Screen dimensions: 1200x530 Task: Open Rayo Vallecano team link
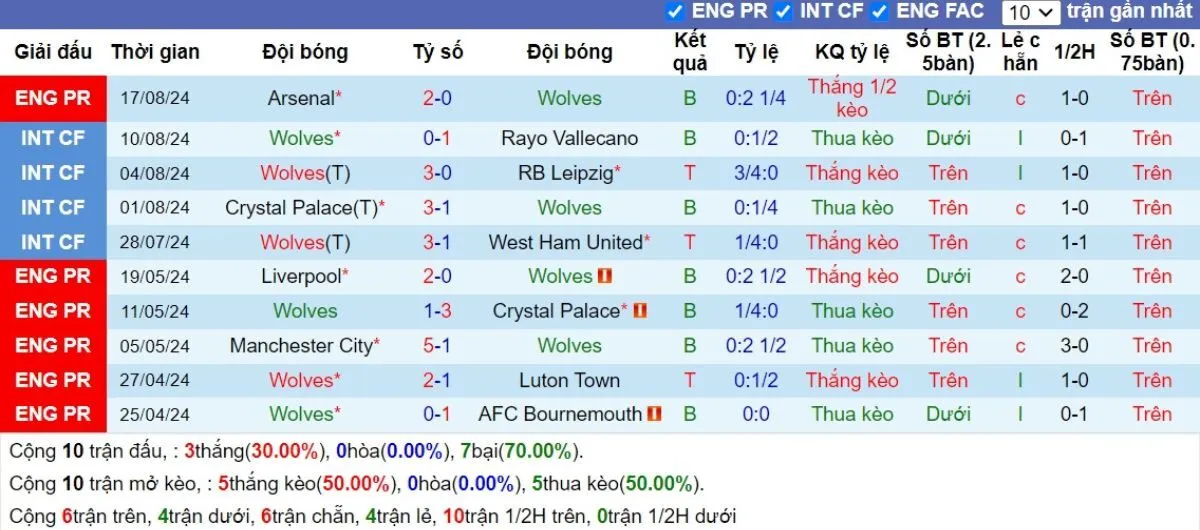[x=569, y=138]
